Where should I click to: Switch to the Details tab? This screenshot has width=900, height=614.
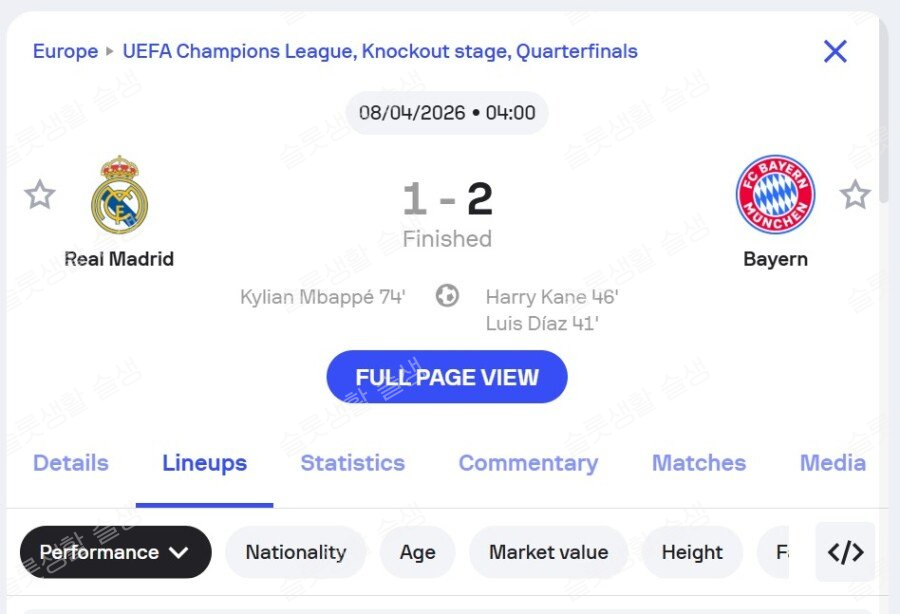point(71,463)
